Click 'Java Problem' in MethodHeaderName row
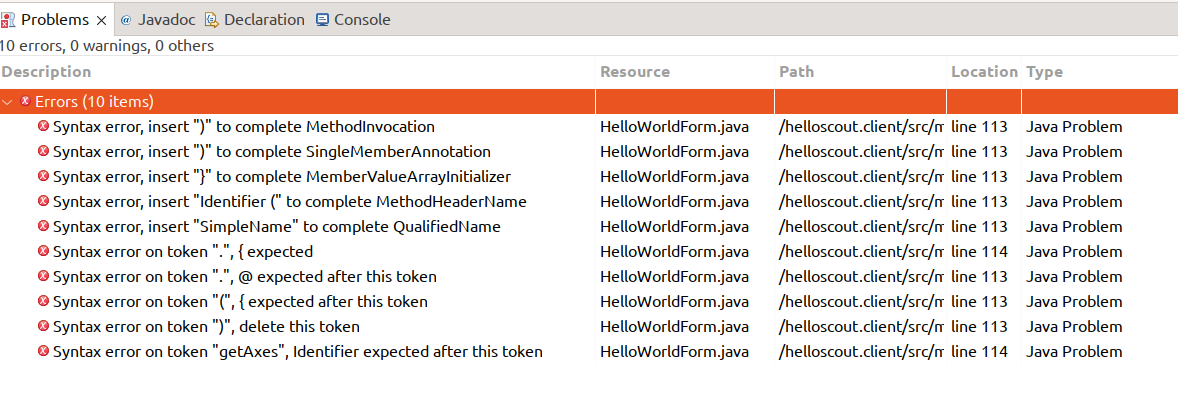The height and width of the screenshot is (393, 1178). pyautogui.click(x=1074, y=202)
